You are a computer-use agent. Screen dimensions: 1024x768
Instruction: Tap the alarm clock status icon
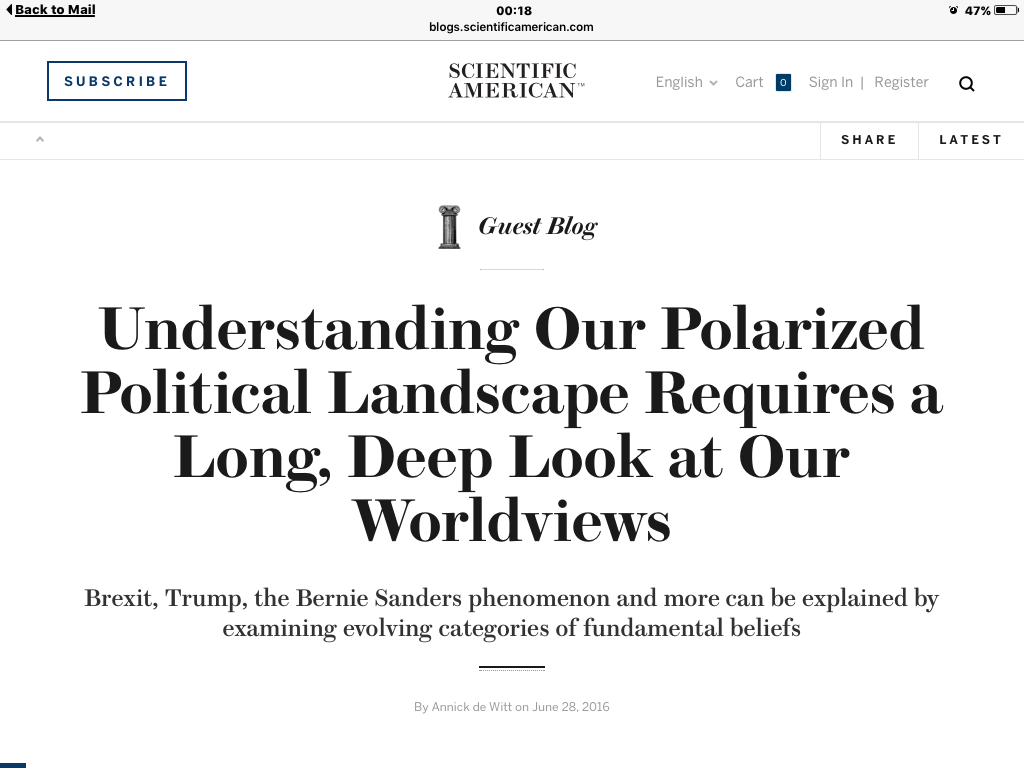click(x=953, y=10)
